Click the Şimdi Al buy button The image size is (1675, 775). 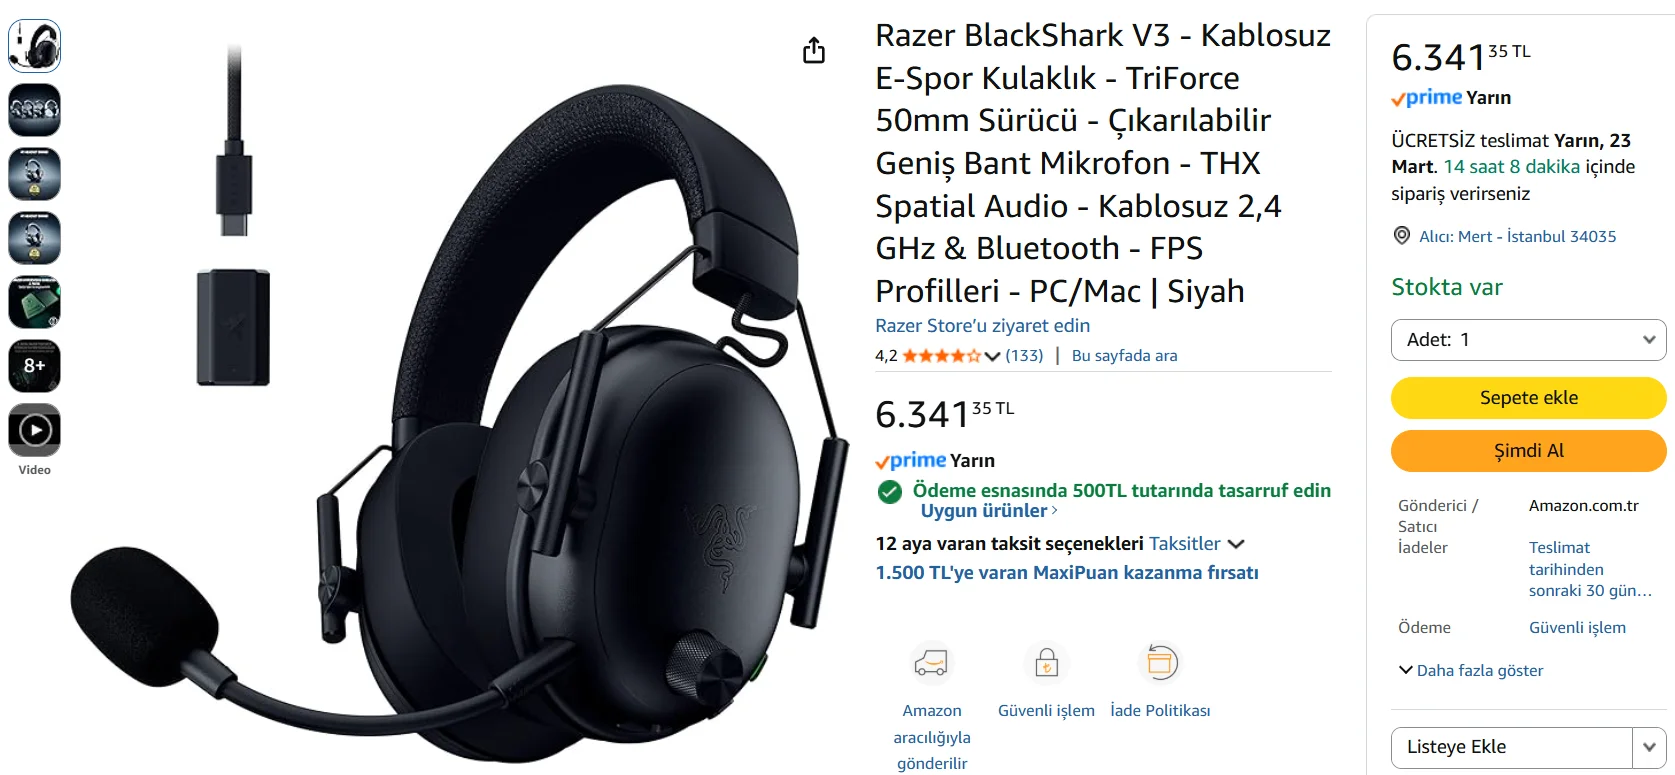1528,451
